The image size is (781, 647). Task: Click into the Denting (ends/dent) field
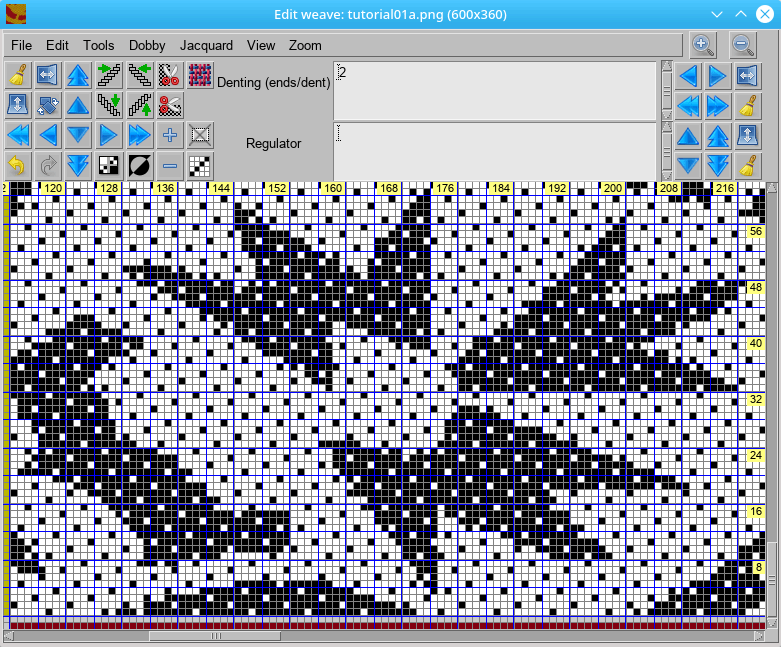point(495,91)
